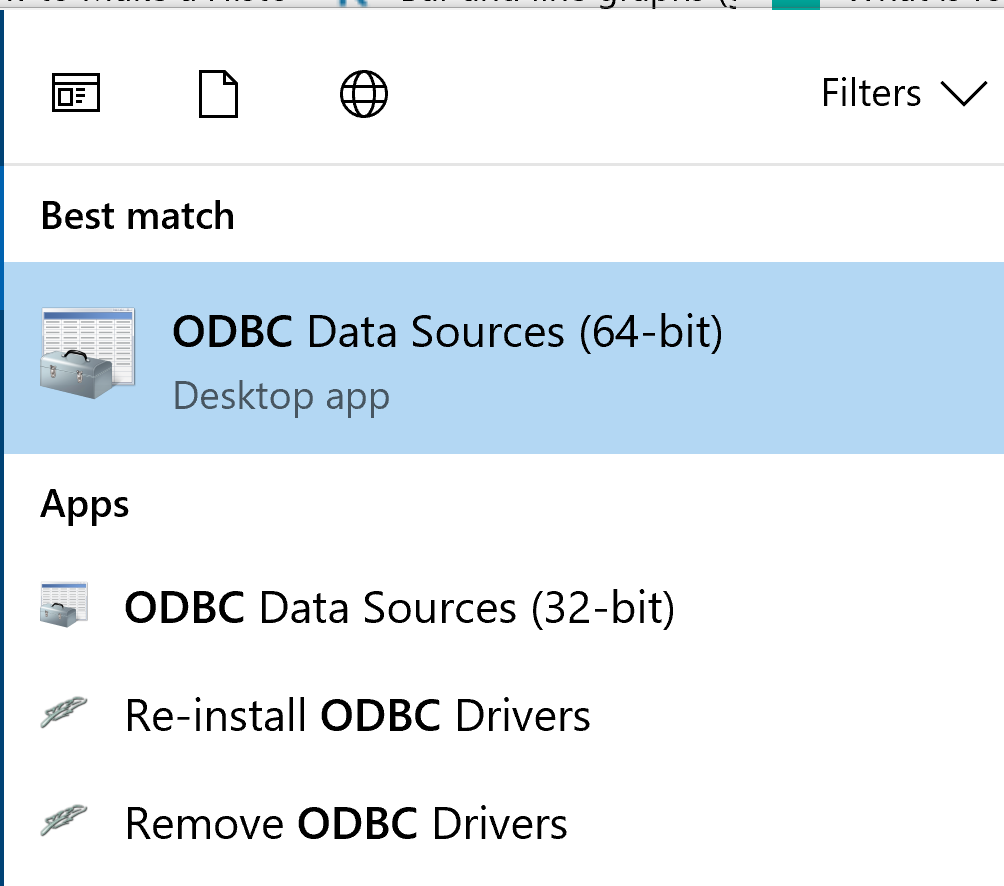Click the globe Web search icon

pyautogui.click(x=363, y=93)
